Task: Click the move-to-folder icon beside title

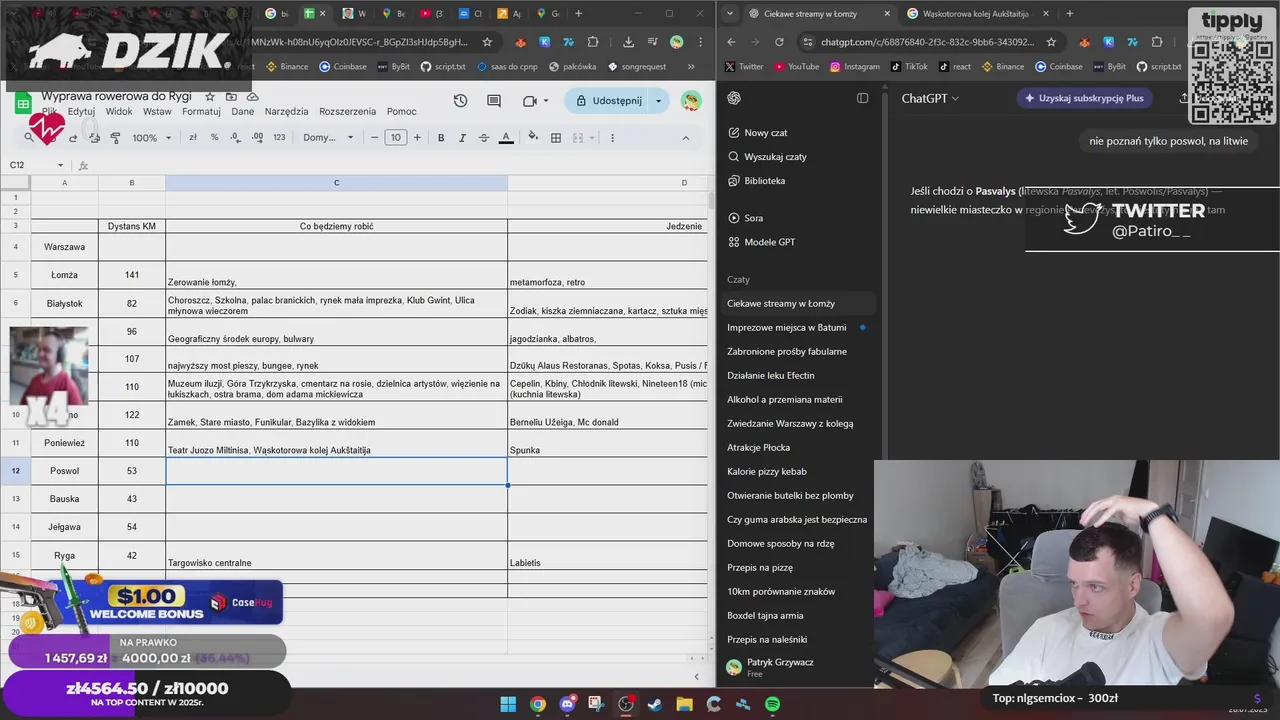Action: (x=231, y=97)
